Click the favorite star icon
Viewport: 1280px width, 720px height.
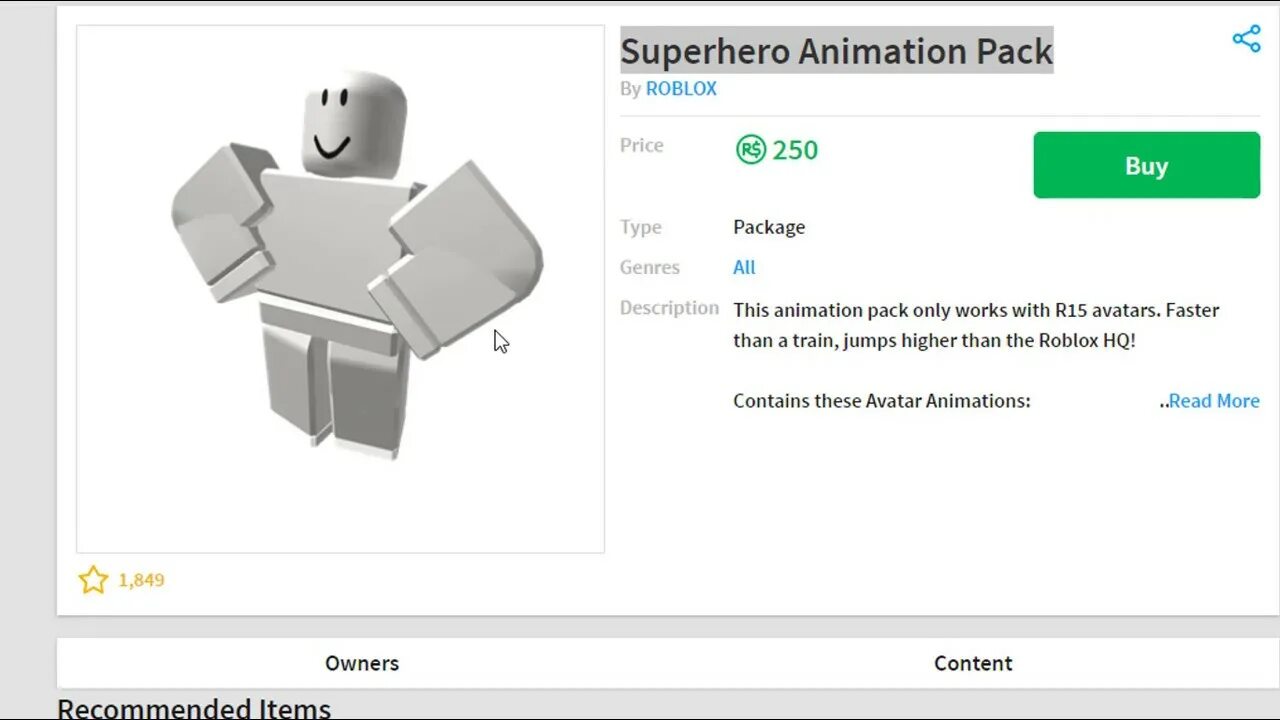pos(93,580)
